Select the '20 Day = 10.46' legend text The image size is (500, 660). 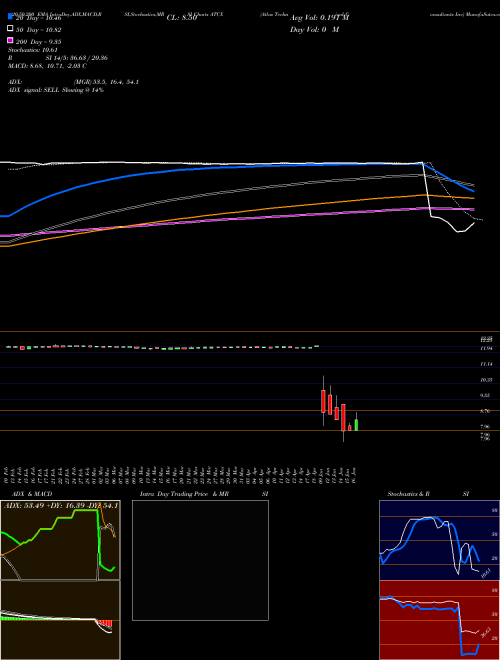[39, 18]
